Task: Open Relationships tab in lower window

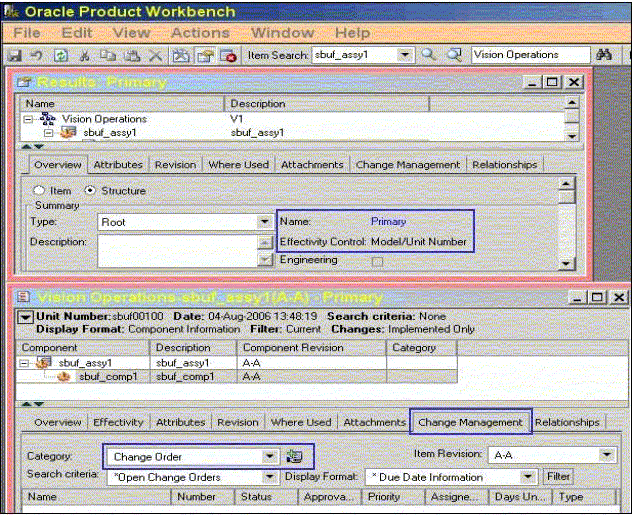Action: [x=567, y=422]
